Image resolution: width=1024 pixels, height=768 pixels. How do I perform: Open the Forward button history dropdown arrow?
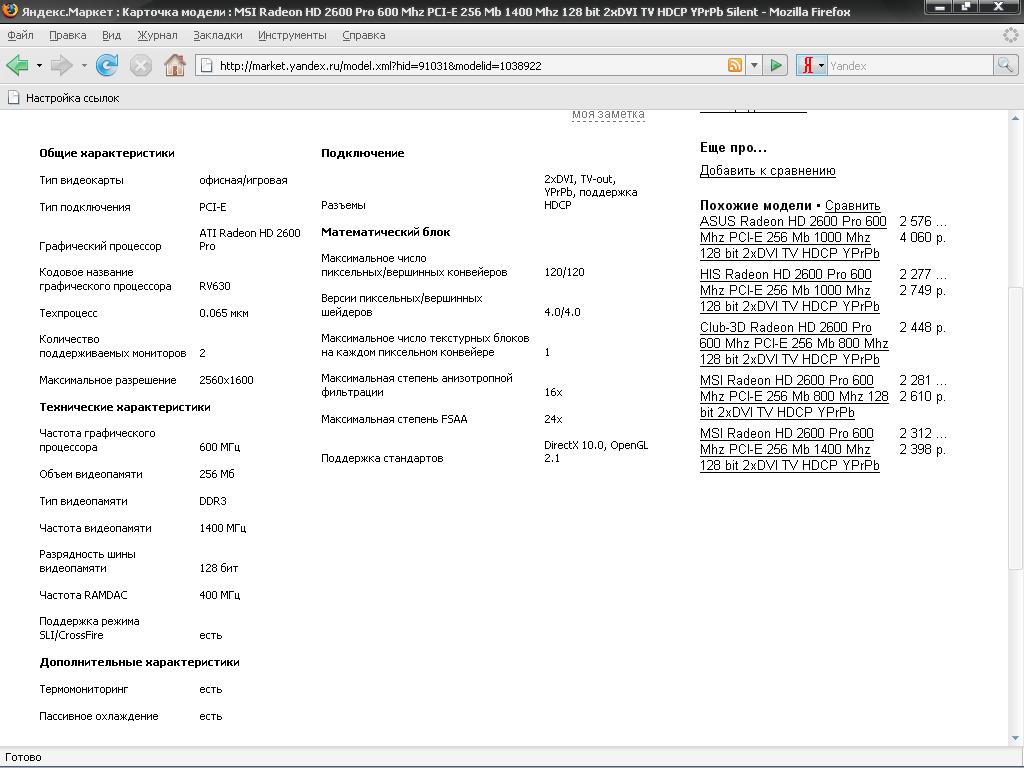point(84,65)
